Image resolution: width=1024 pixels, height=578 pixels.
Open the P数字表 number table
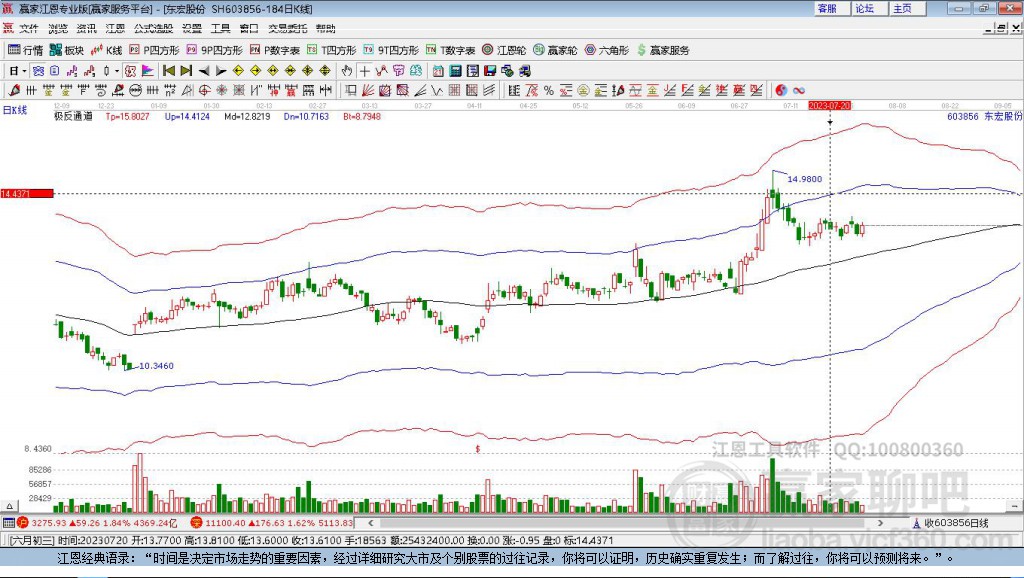pyautogui.click(x=275, y=50)
